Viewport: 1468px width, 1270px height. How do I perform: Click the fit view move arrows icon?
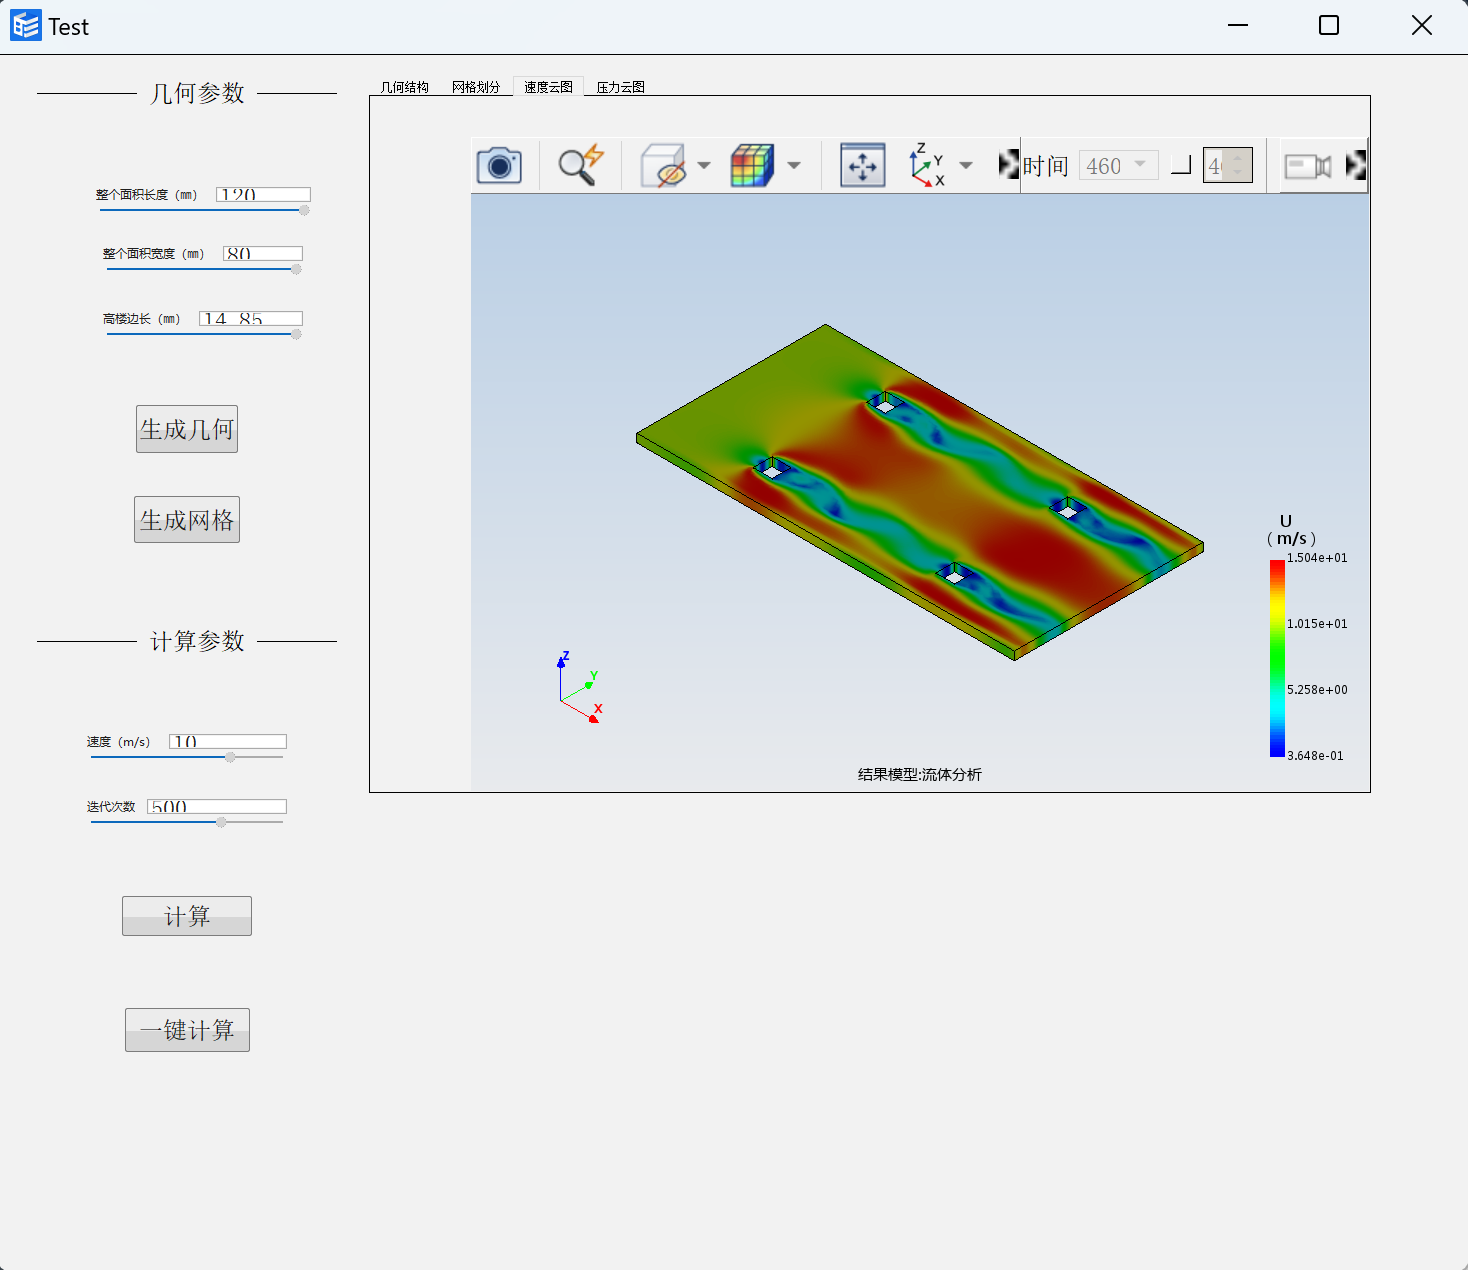click(x=862, y=165)
